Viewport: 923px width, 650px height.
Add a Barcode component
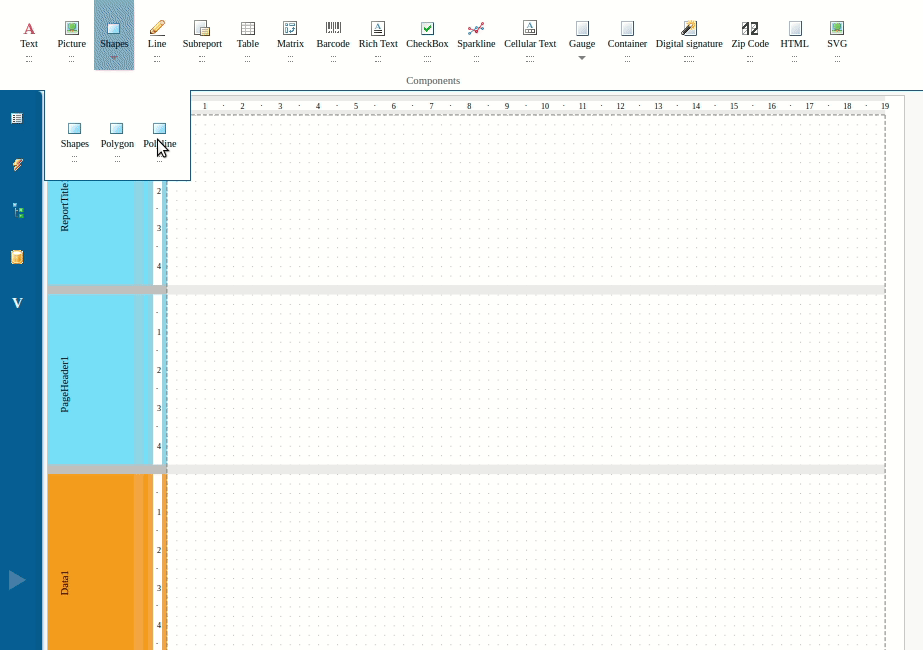click(333, 35)
